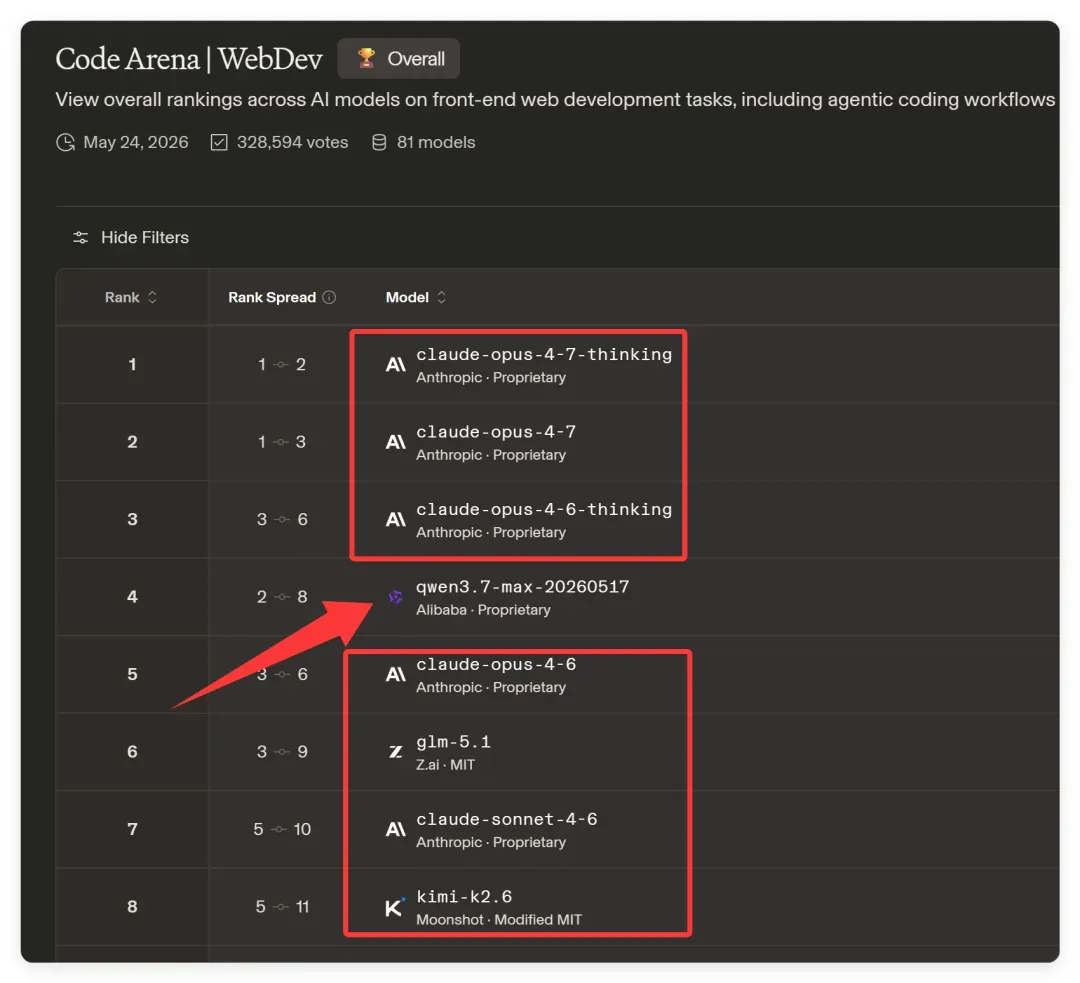Click the Anthropic logo beside claude-opus-4-6

(x=395, y=674)
